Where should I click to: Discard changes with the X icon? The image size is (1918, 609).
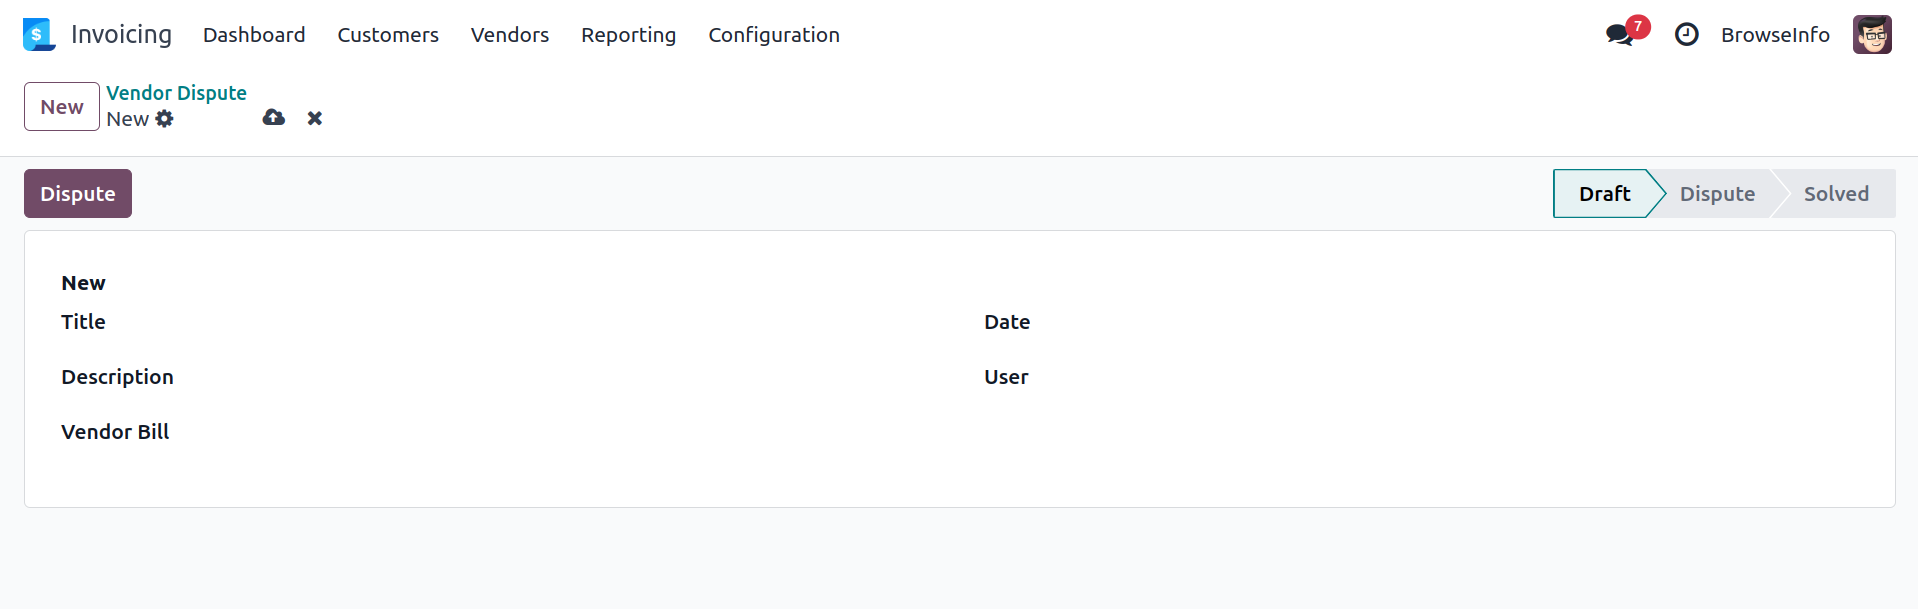coord(315,118)
